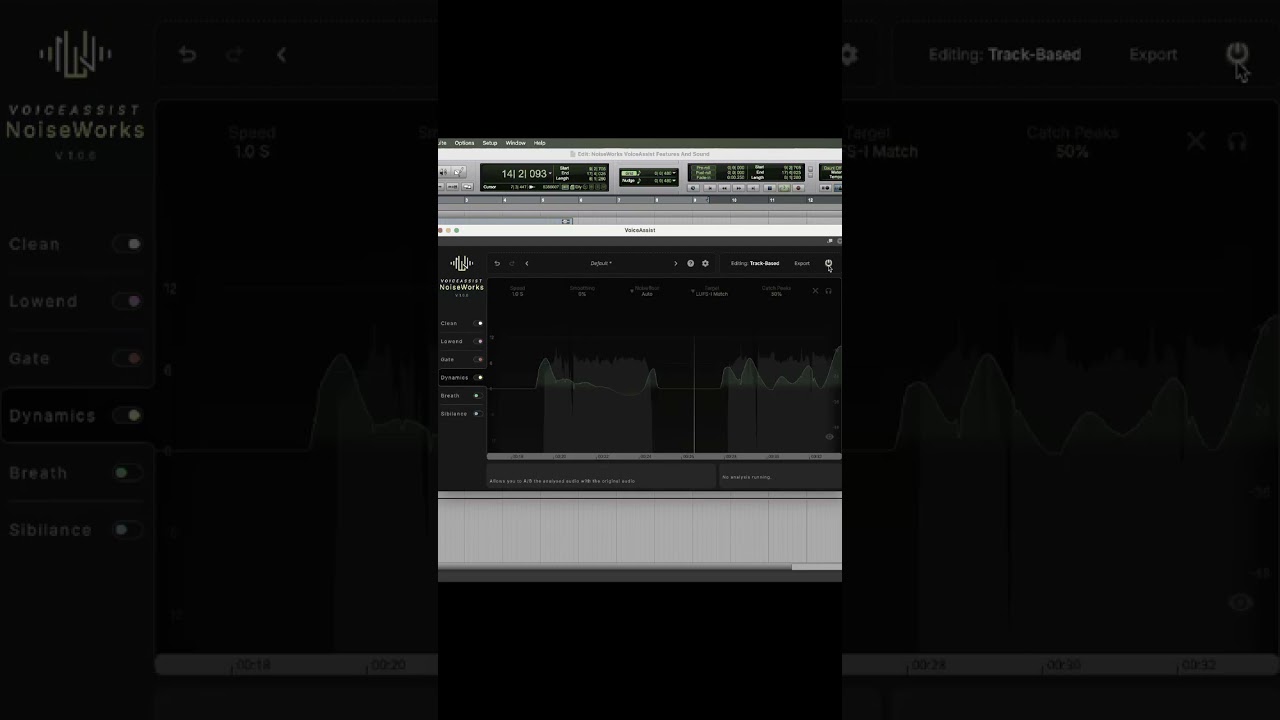
Task: Click the Pro Tools main counter 14|2|093
Action: point(524,174)
